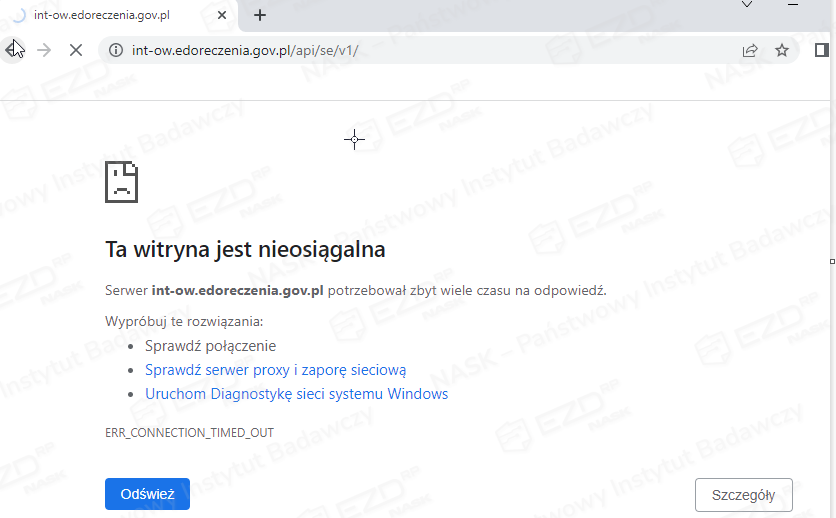View site information icon in address bar
Screen dimensions: 836x518
115,50
